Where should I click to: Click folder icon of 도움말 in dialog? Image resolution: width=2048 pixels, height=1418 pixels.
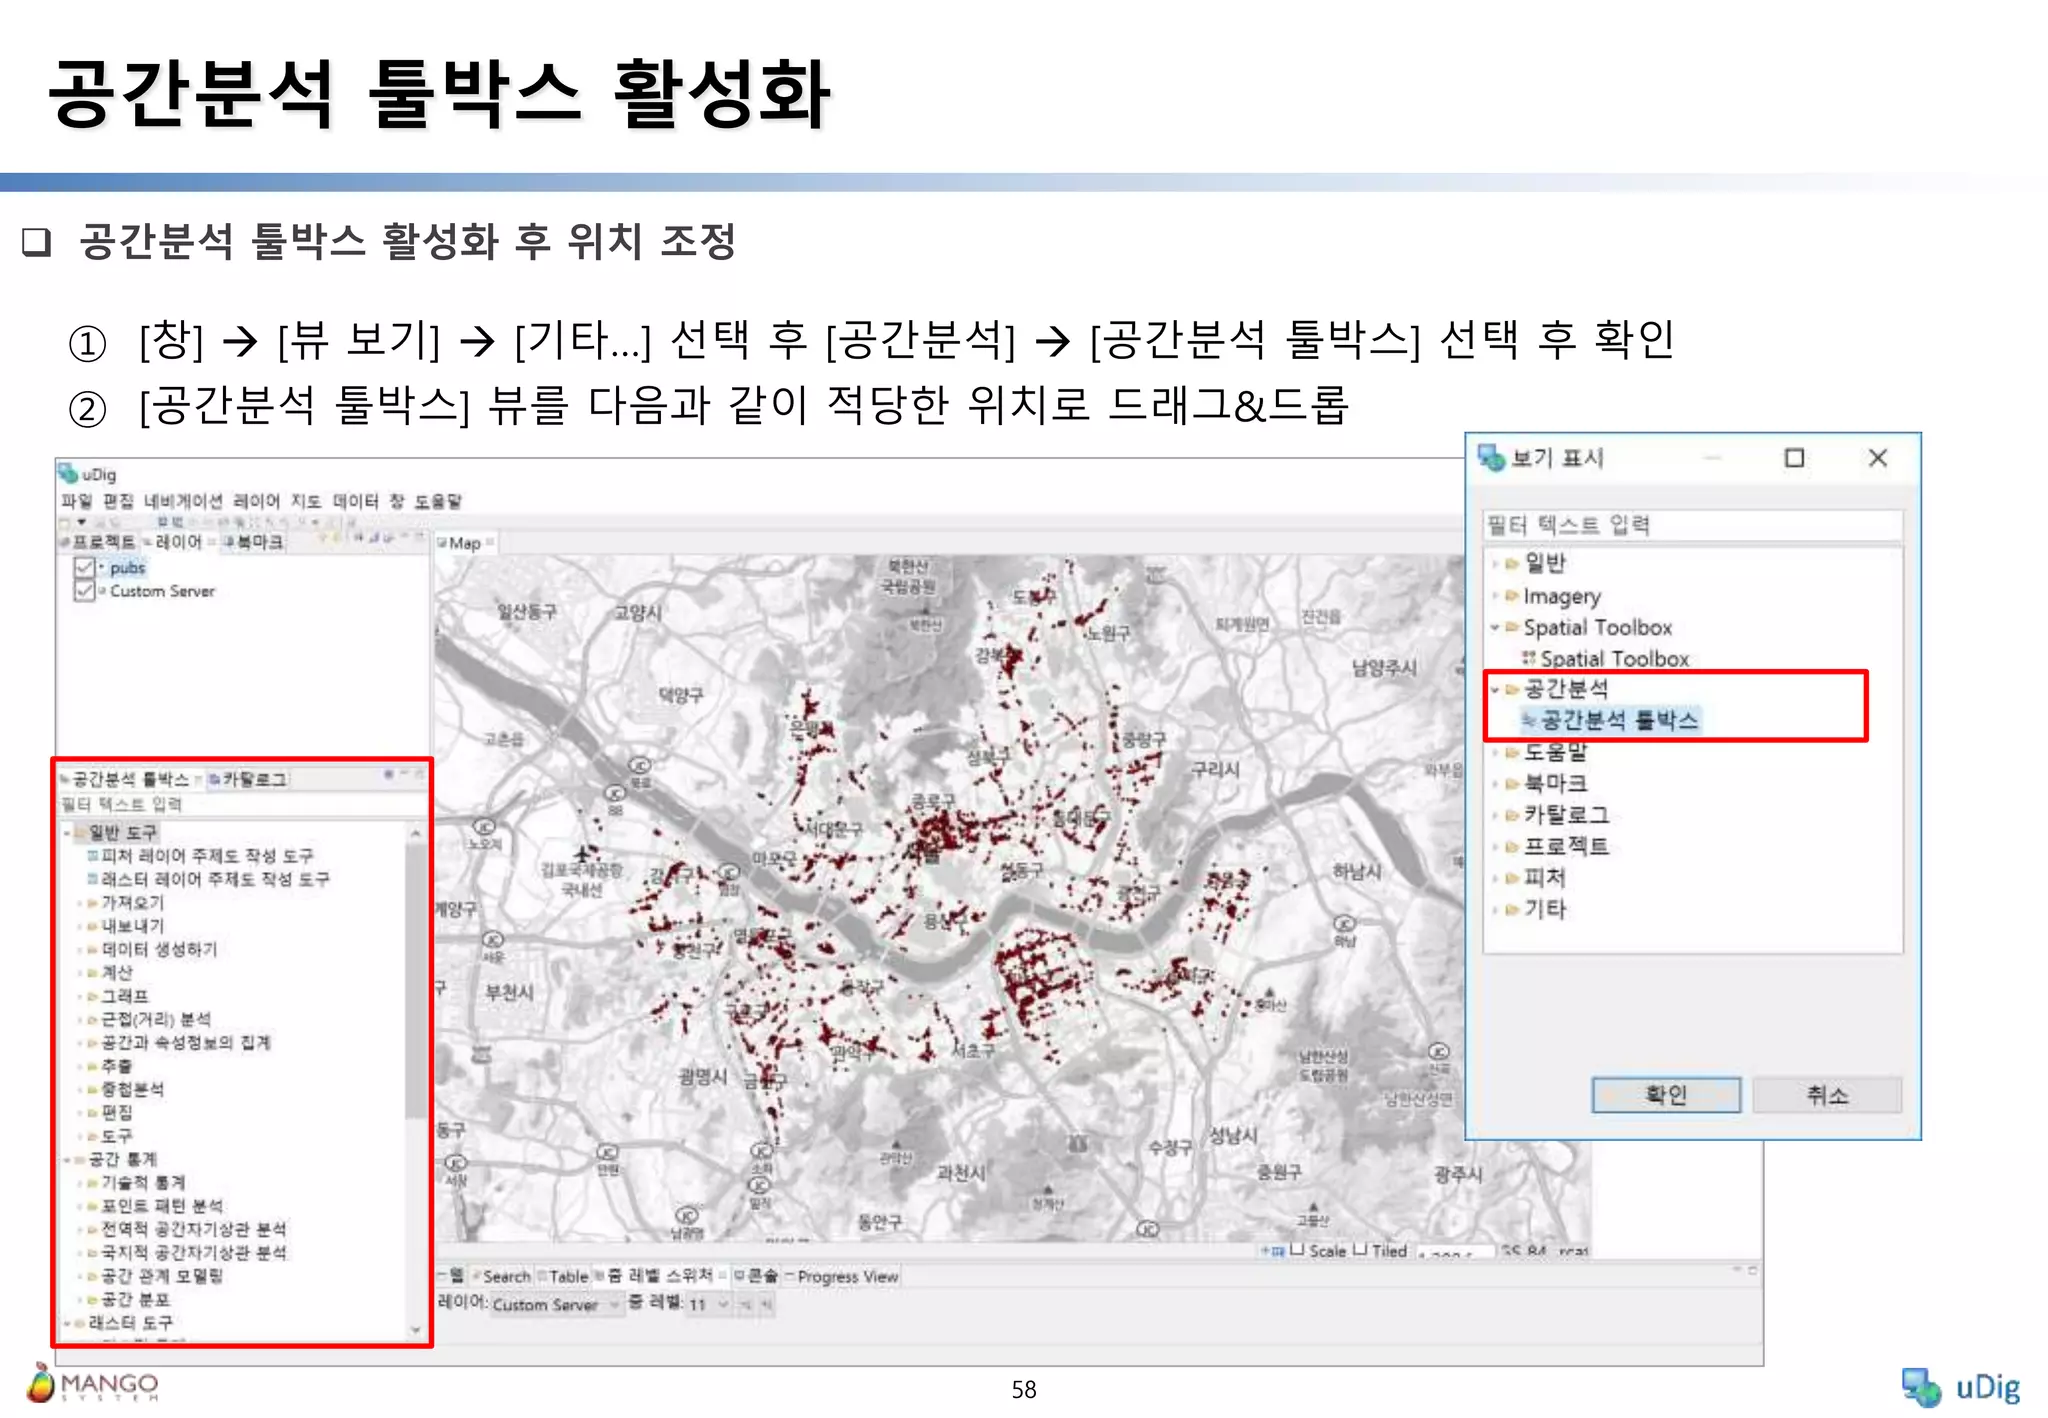click(x=1512, y=752)
